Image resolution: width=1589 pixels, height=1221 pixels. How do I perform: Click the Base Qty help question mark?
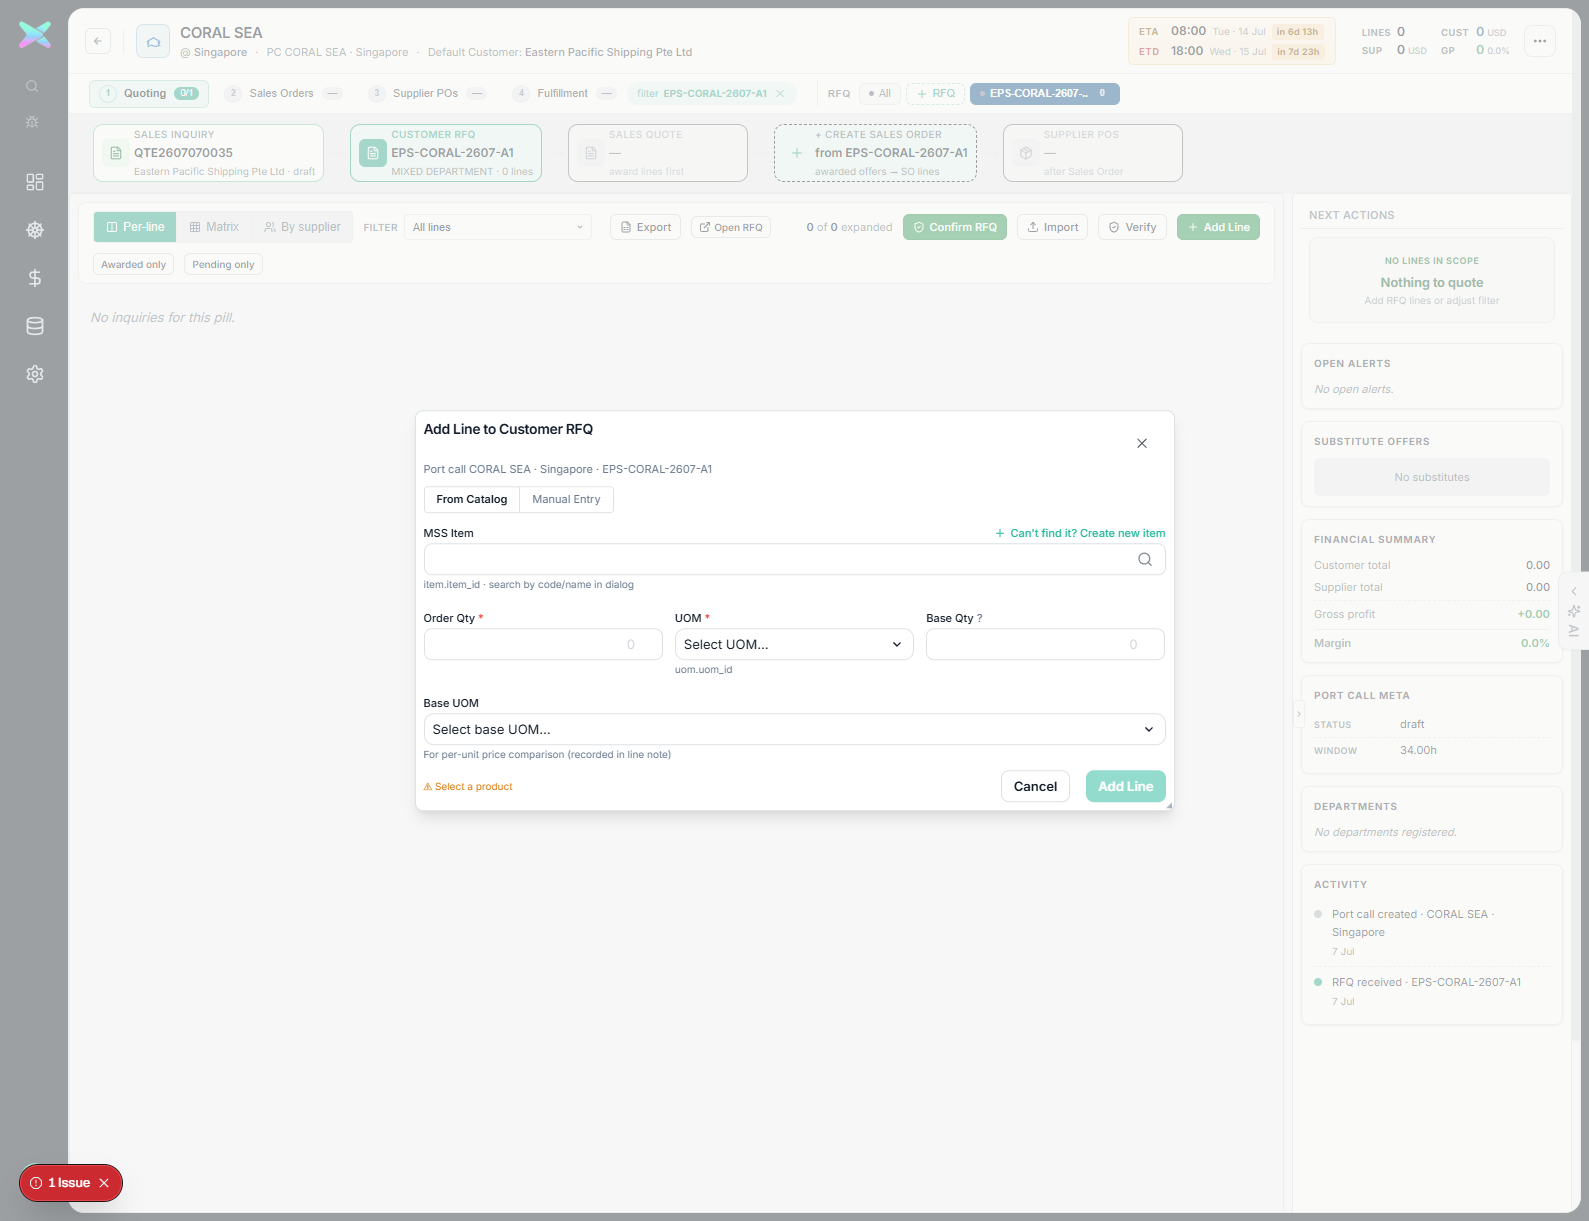pyautogui.click(x=980, y=618)
